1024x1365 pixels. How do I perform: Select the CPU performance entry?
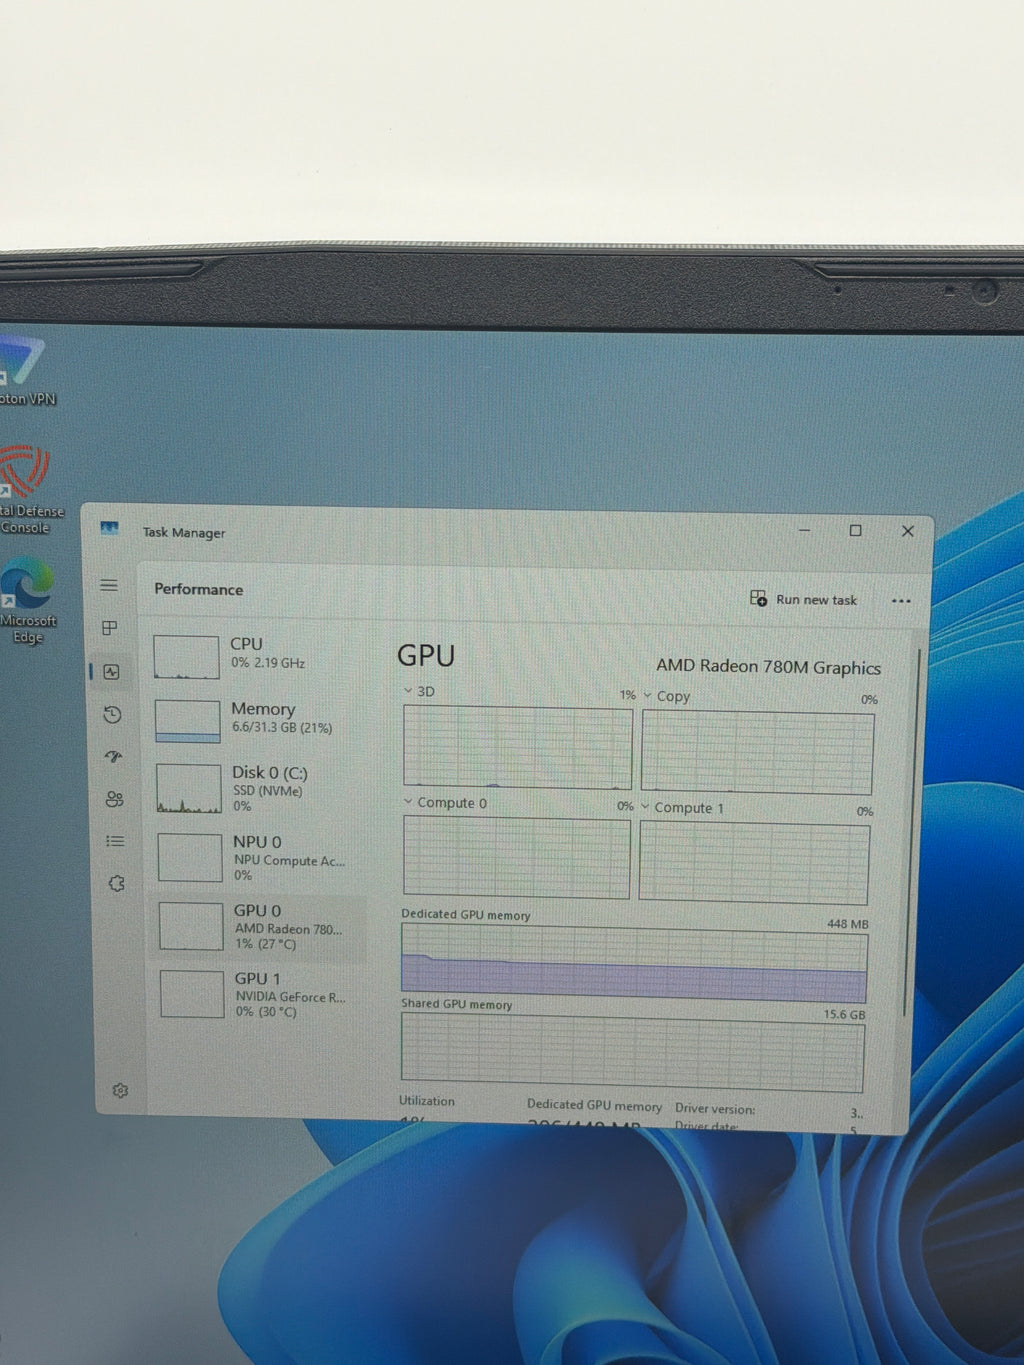point(258,655)
